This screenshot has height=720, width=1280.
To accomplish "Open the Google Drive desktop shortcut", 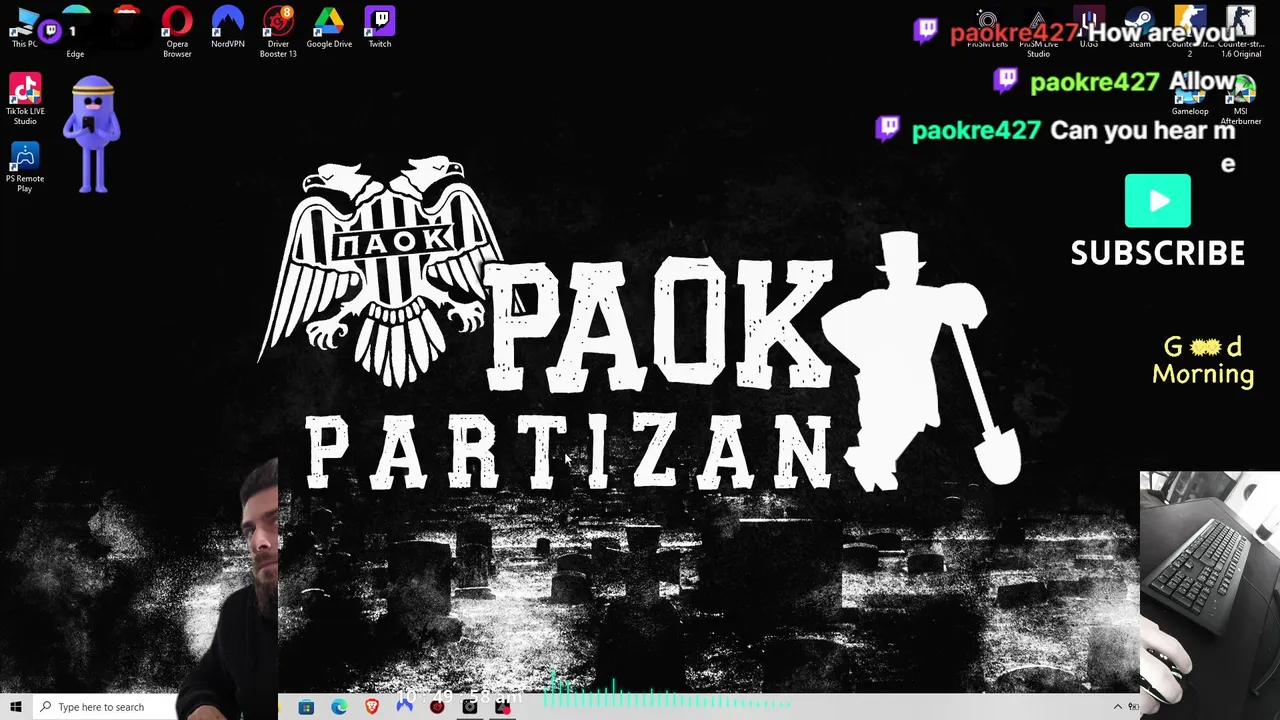I will click(x=329, y=27).
